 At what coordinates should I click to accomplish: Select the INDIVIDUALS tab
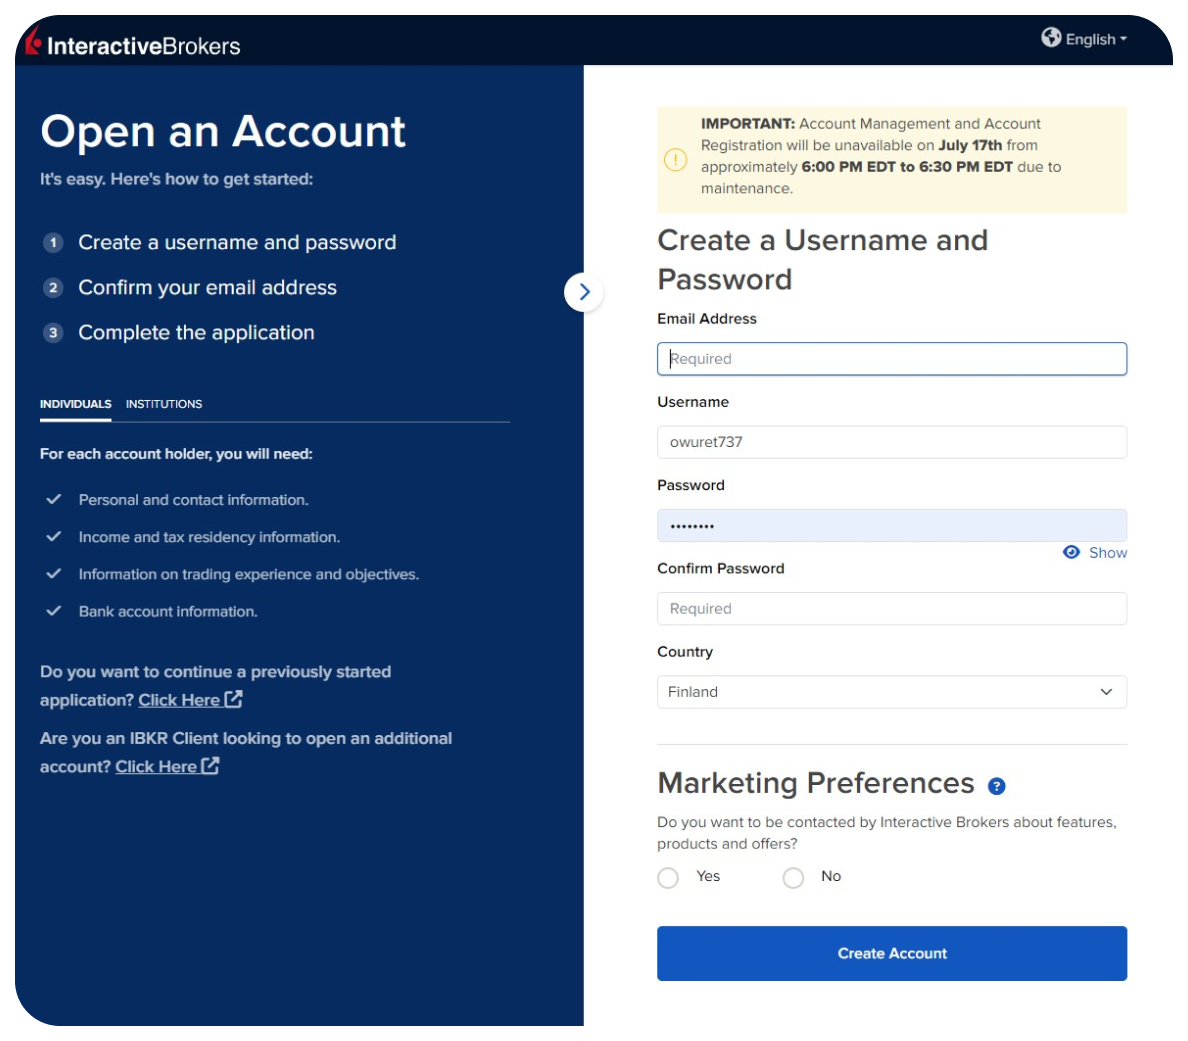click(75, 404)
